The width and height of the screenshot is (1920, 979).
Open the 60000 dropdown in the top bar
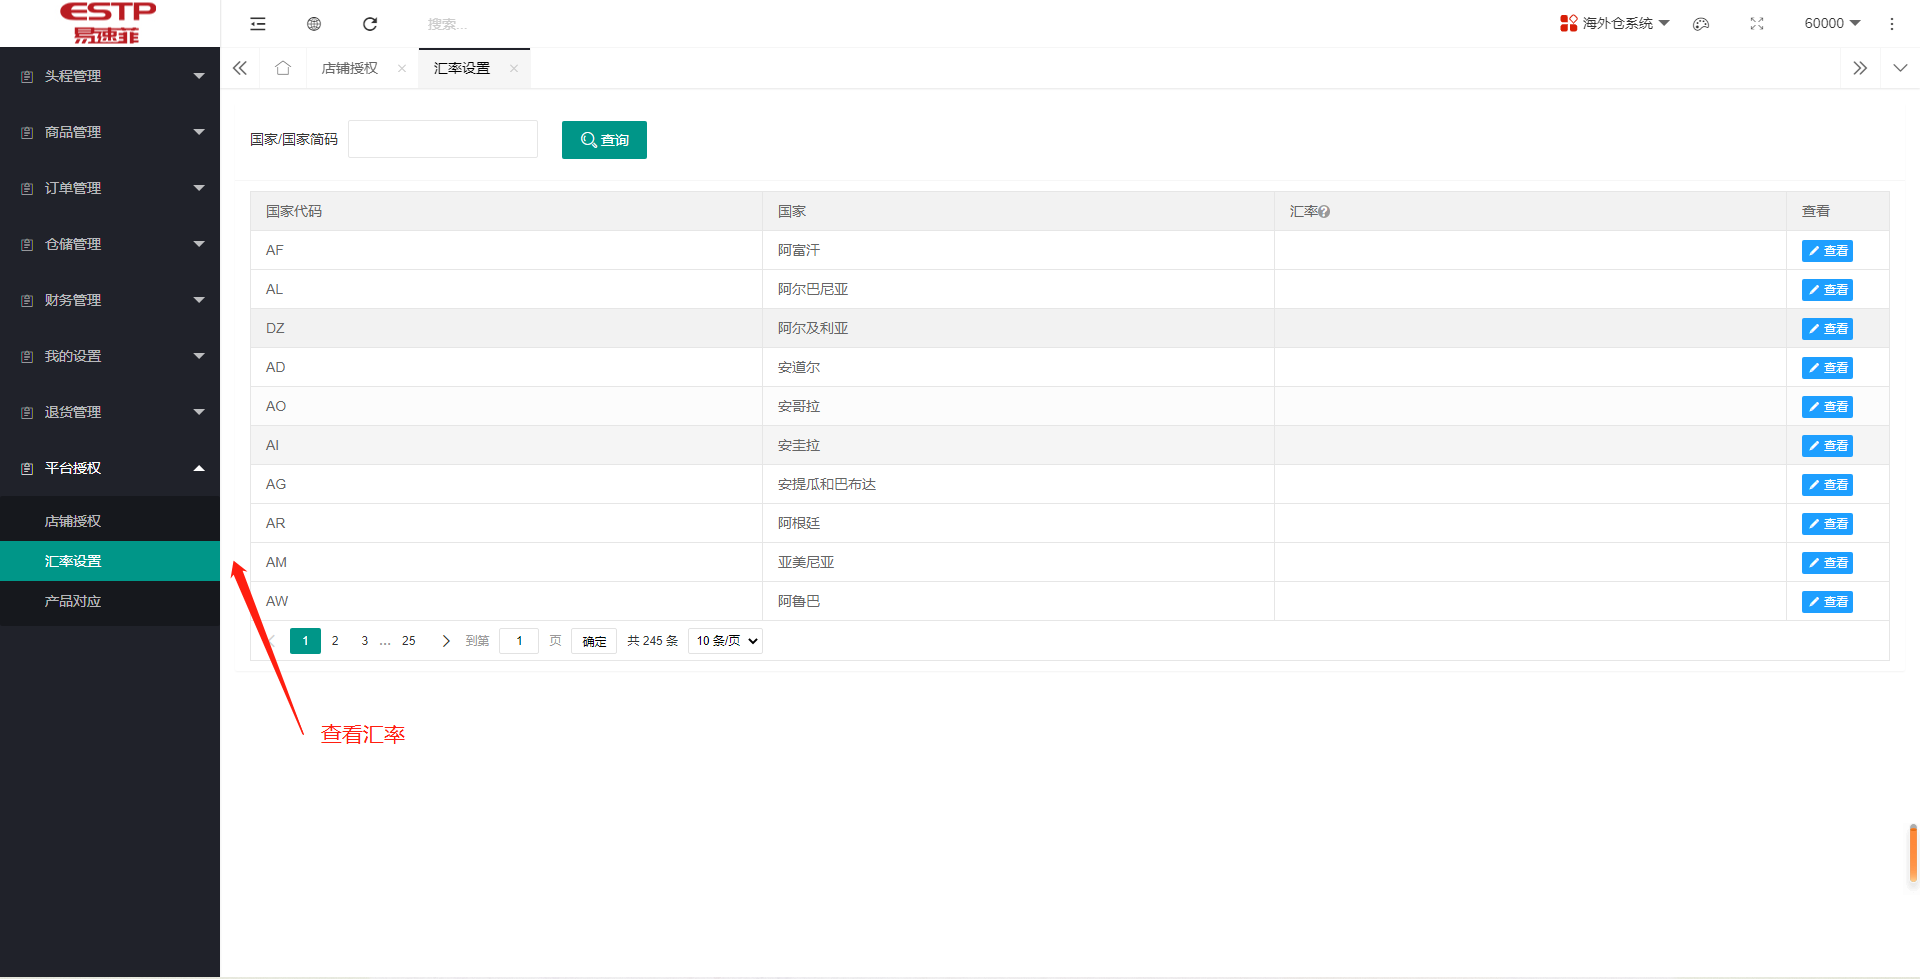tap(1831, 23)
